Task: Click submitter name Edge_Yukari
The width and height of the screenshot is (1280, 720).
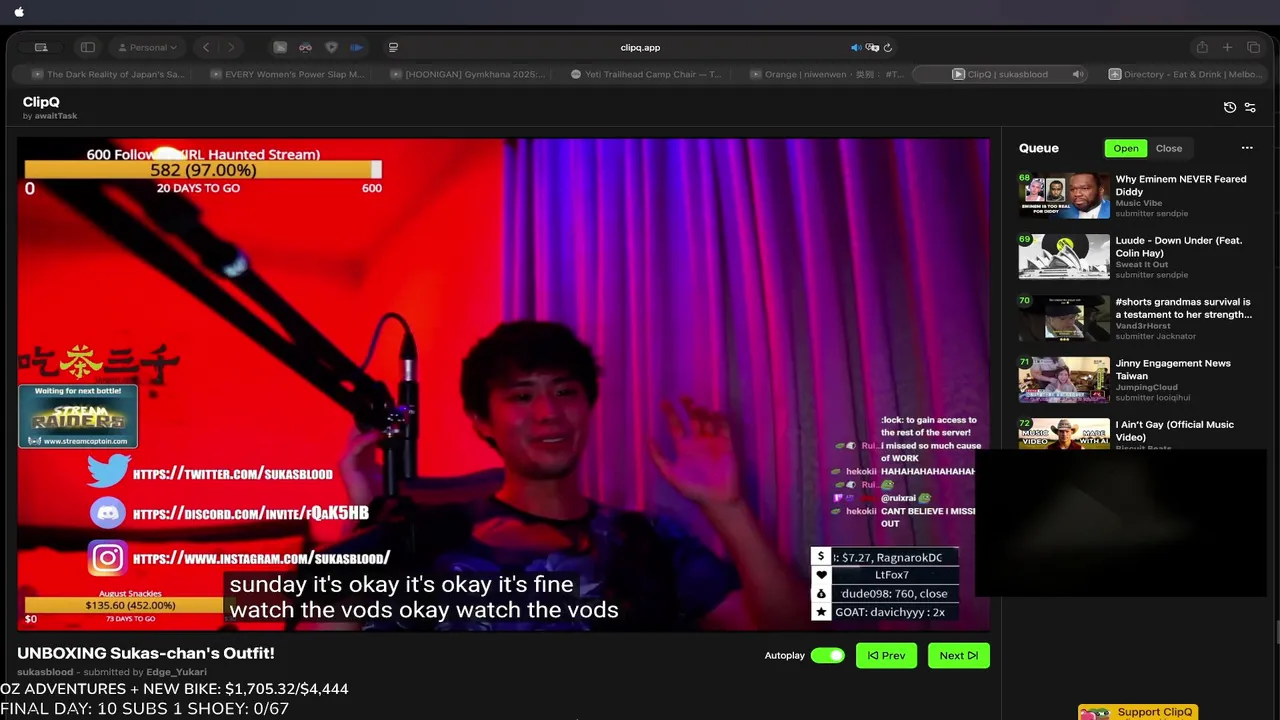Action: [x=176, y=672]
